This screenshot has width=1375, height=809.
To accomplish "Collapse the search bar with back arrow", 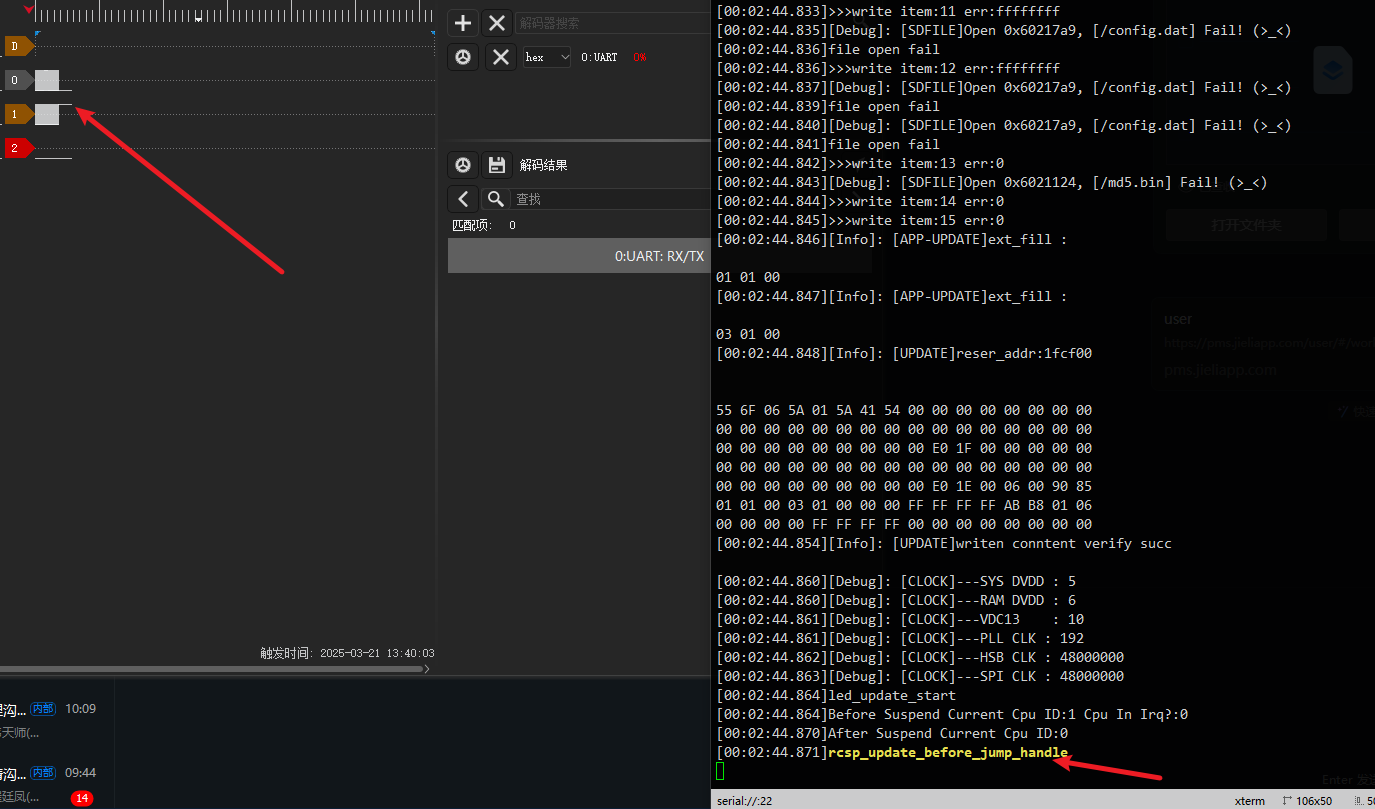I will 462,199.
